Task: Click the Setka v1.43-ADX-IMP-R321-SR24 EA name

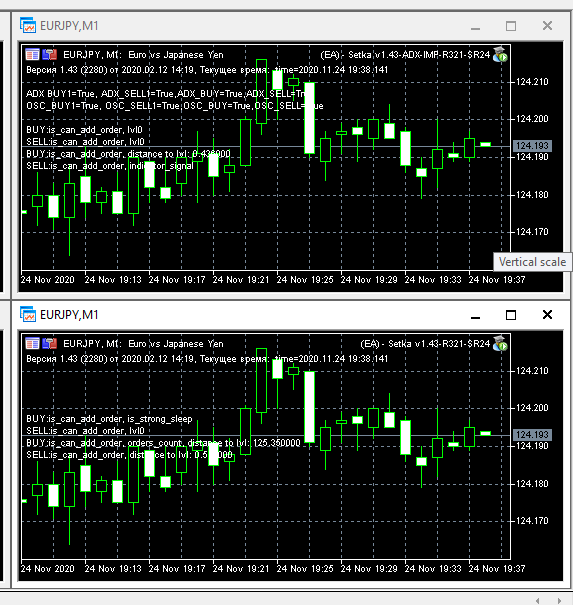Action: point(419,55)
